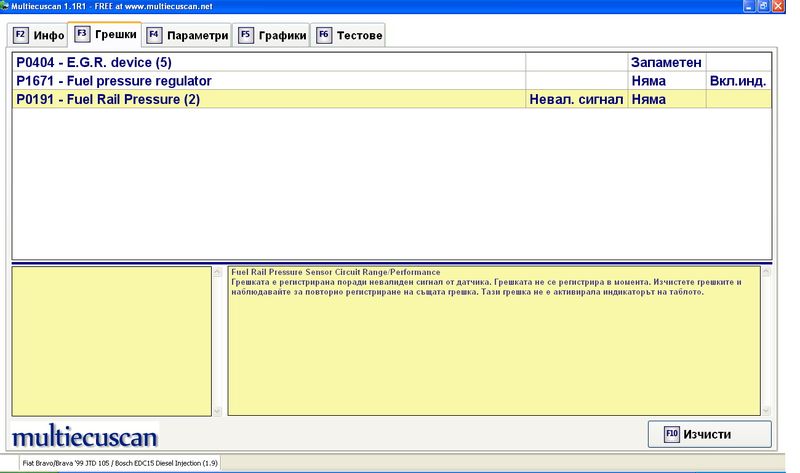The height and width of the screenshot is (473, 800).
Task: Click the multiecuscan logo at bottom left
Action: point(85,436)
